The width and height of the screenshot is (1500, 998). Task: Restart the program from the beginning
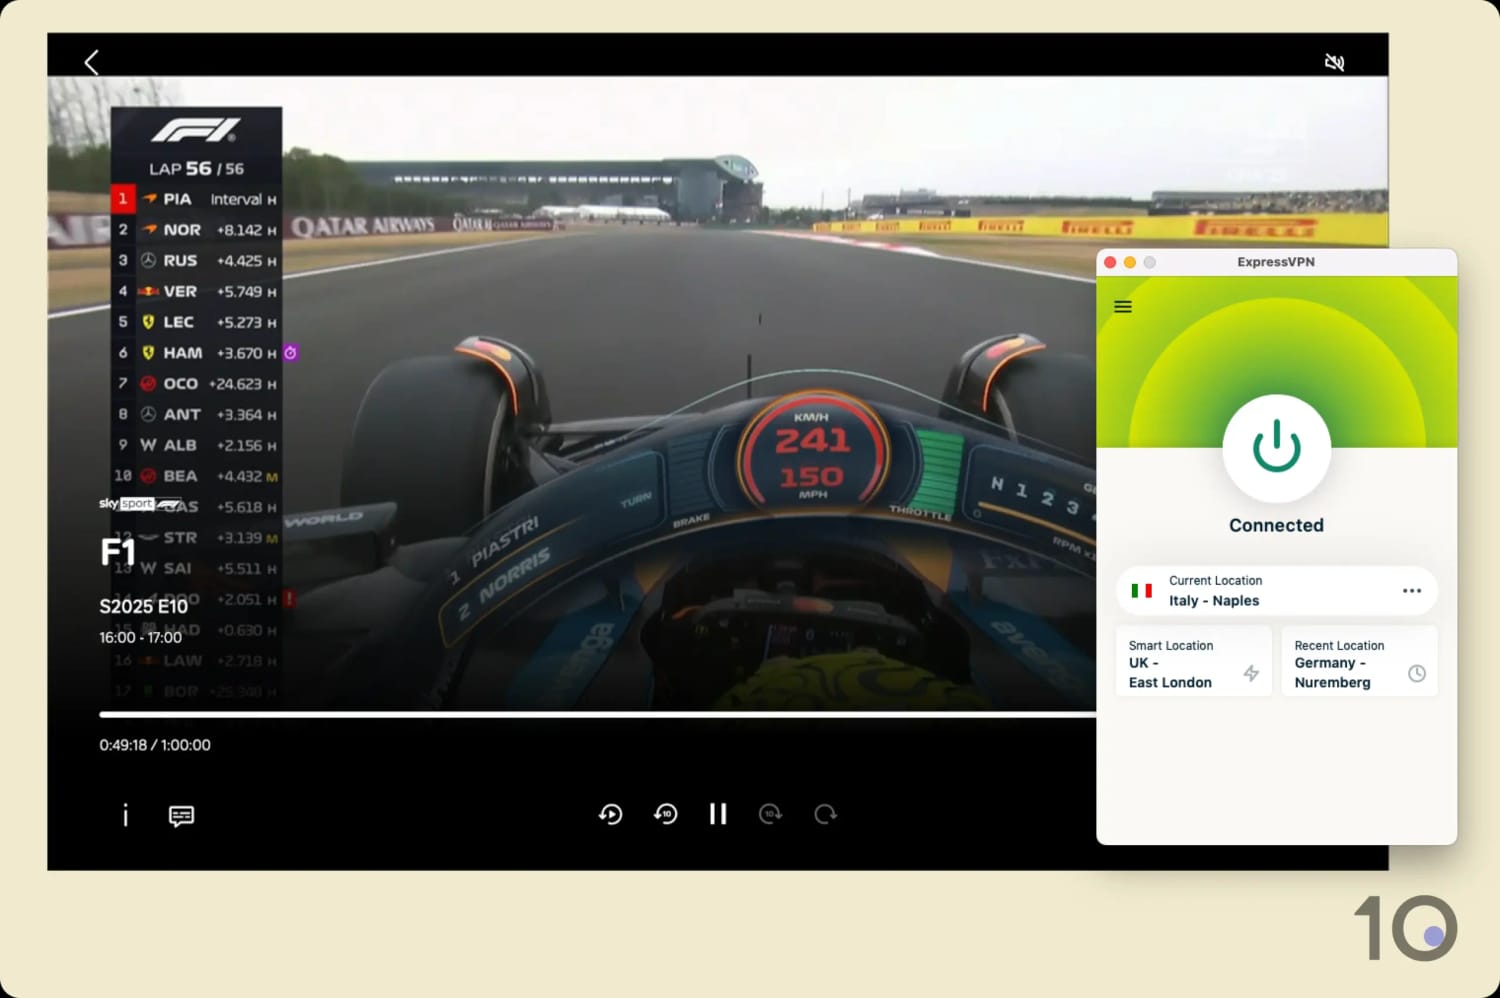611,814
